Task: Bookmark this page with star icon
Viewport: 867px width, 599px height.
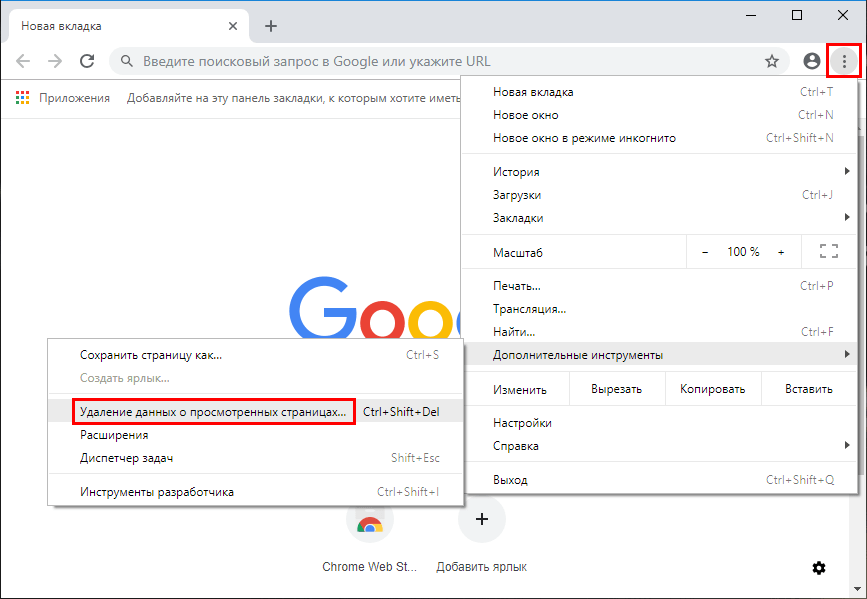Action: [772, 61]
